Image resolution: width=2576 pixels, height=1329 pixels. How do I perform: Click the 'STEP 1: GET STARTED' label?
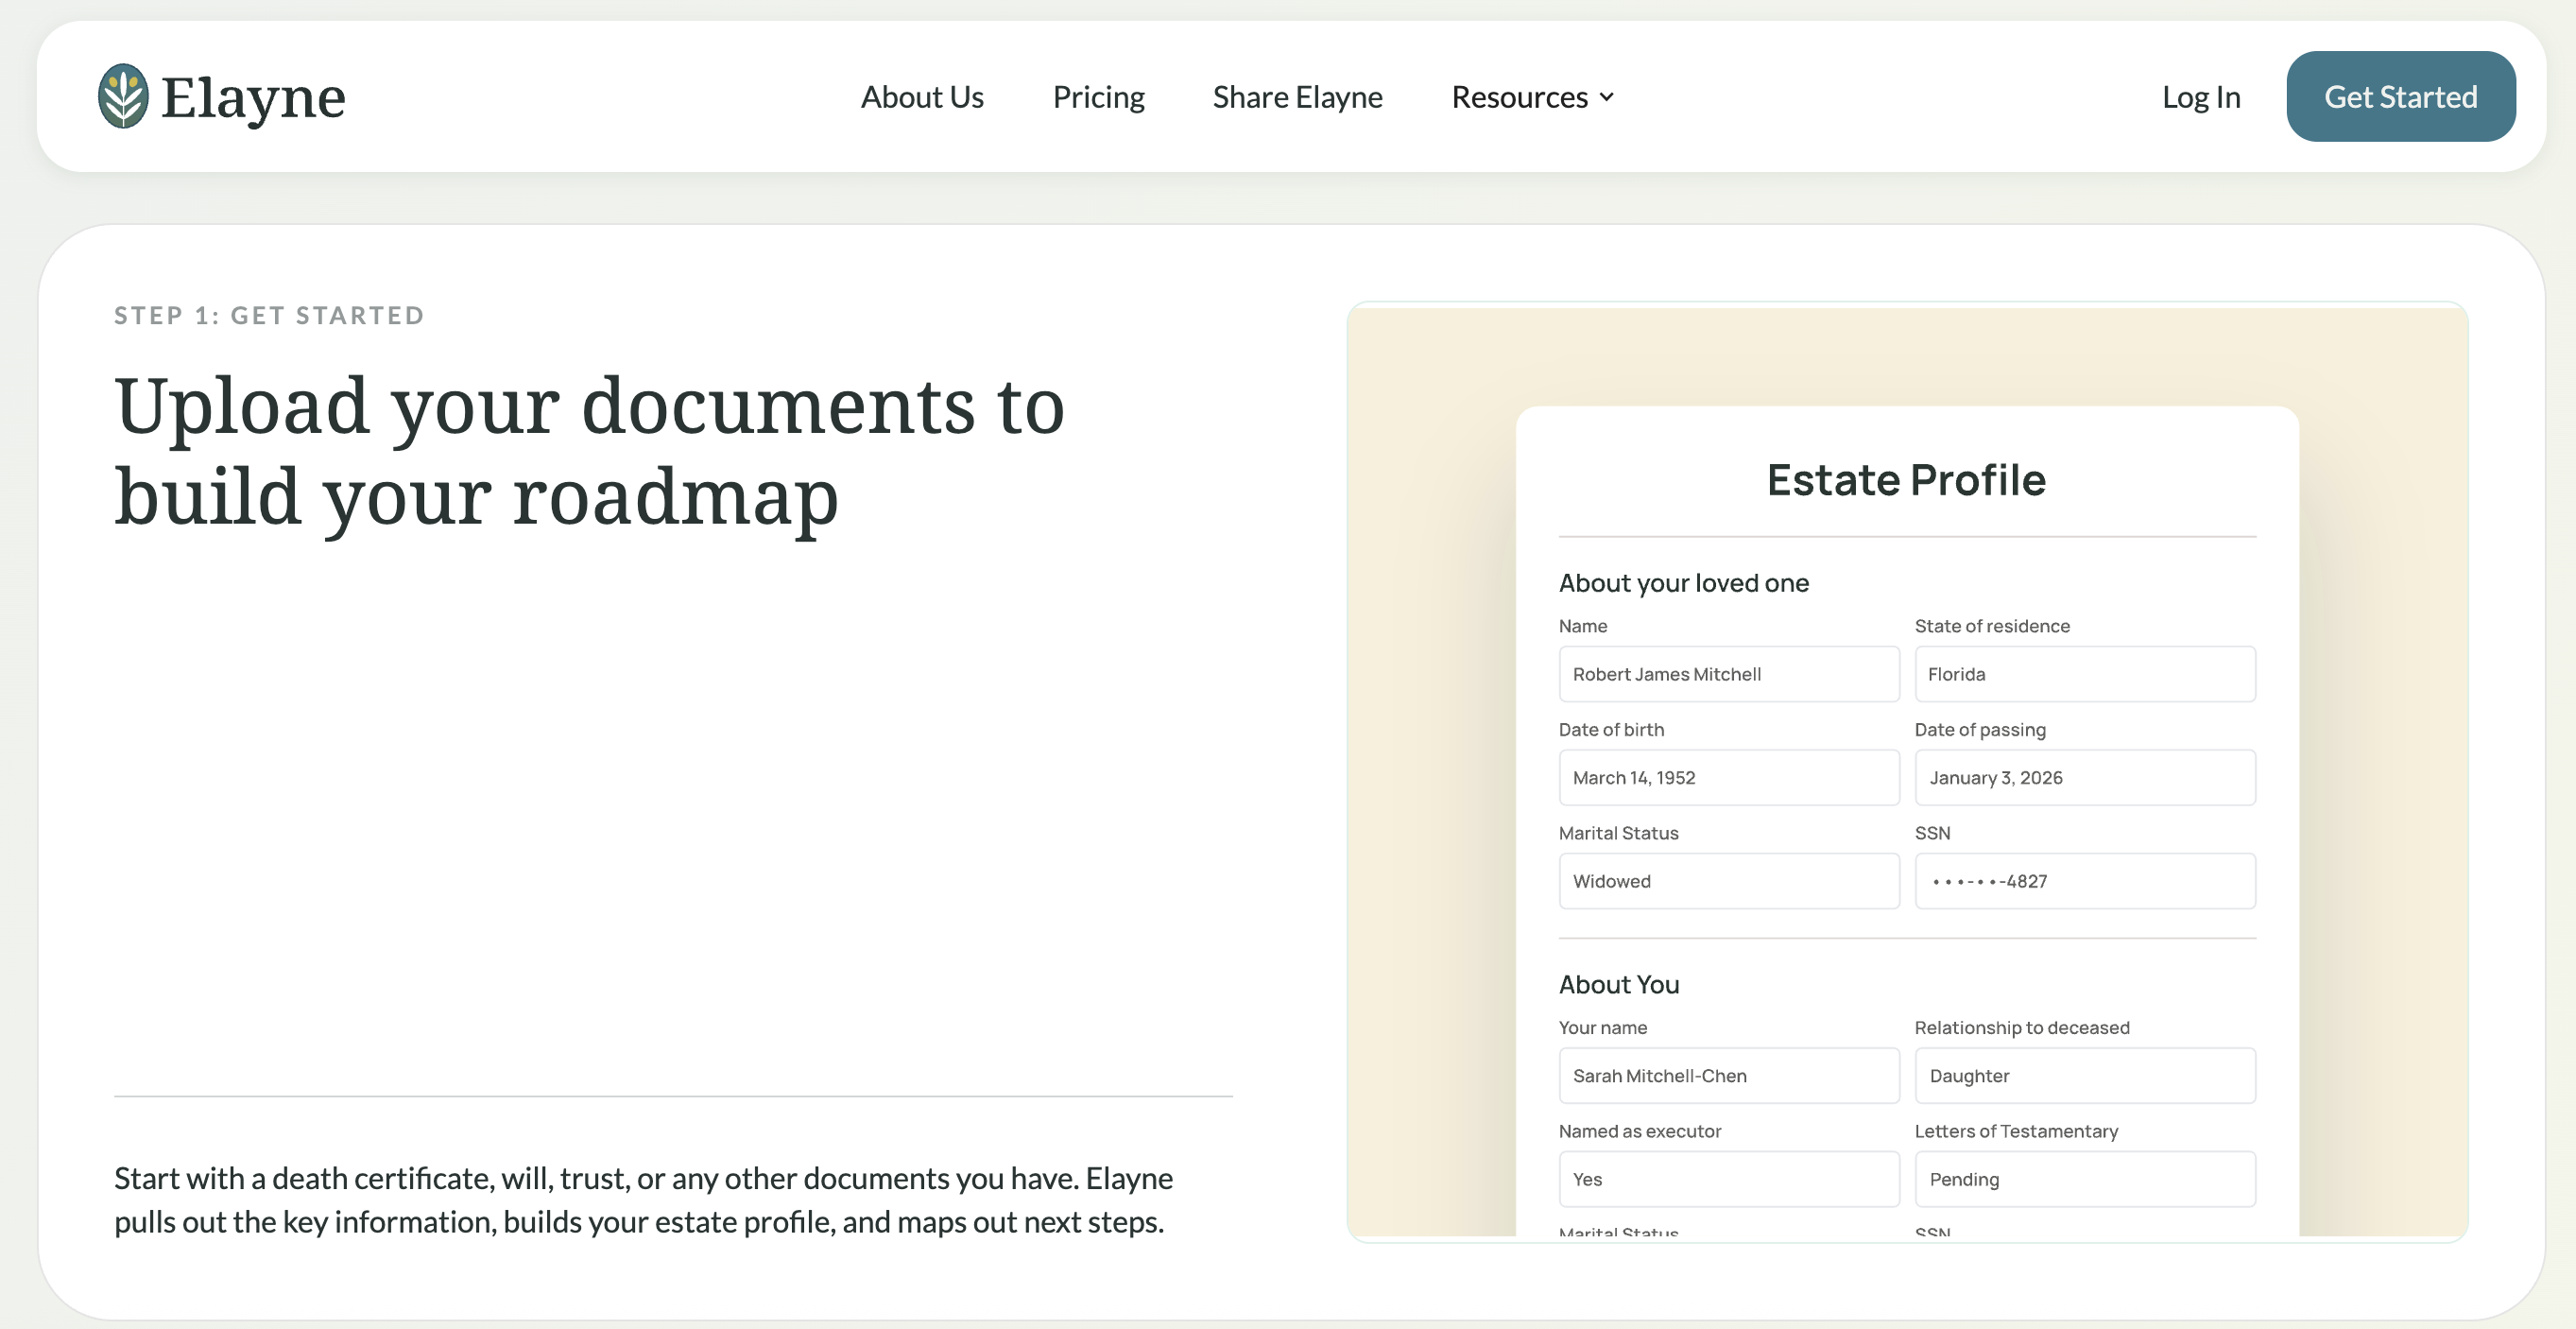point(269,316)
